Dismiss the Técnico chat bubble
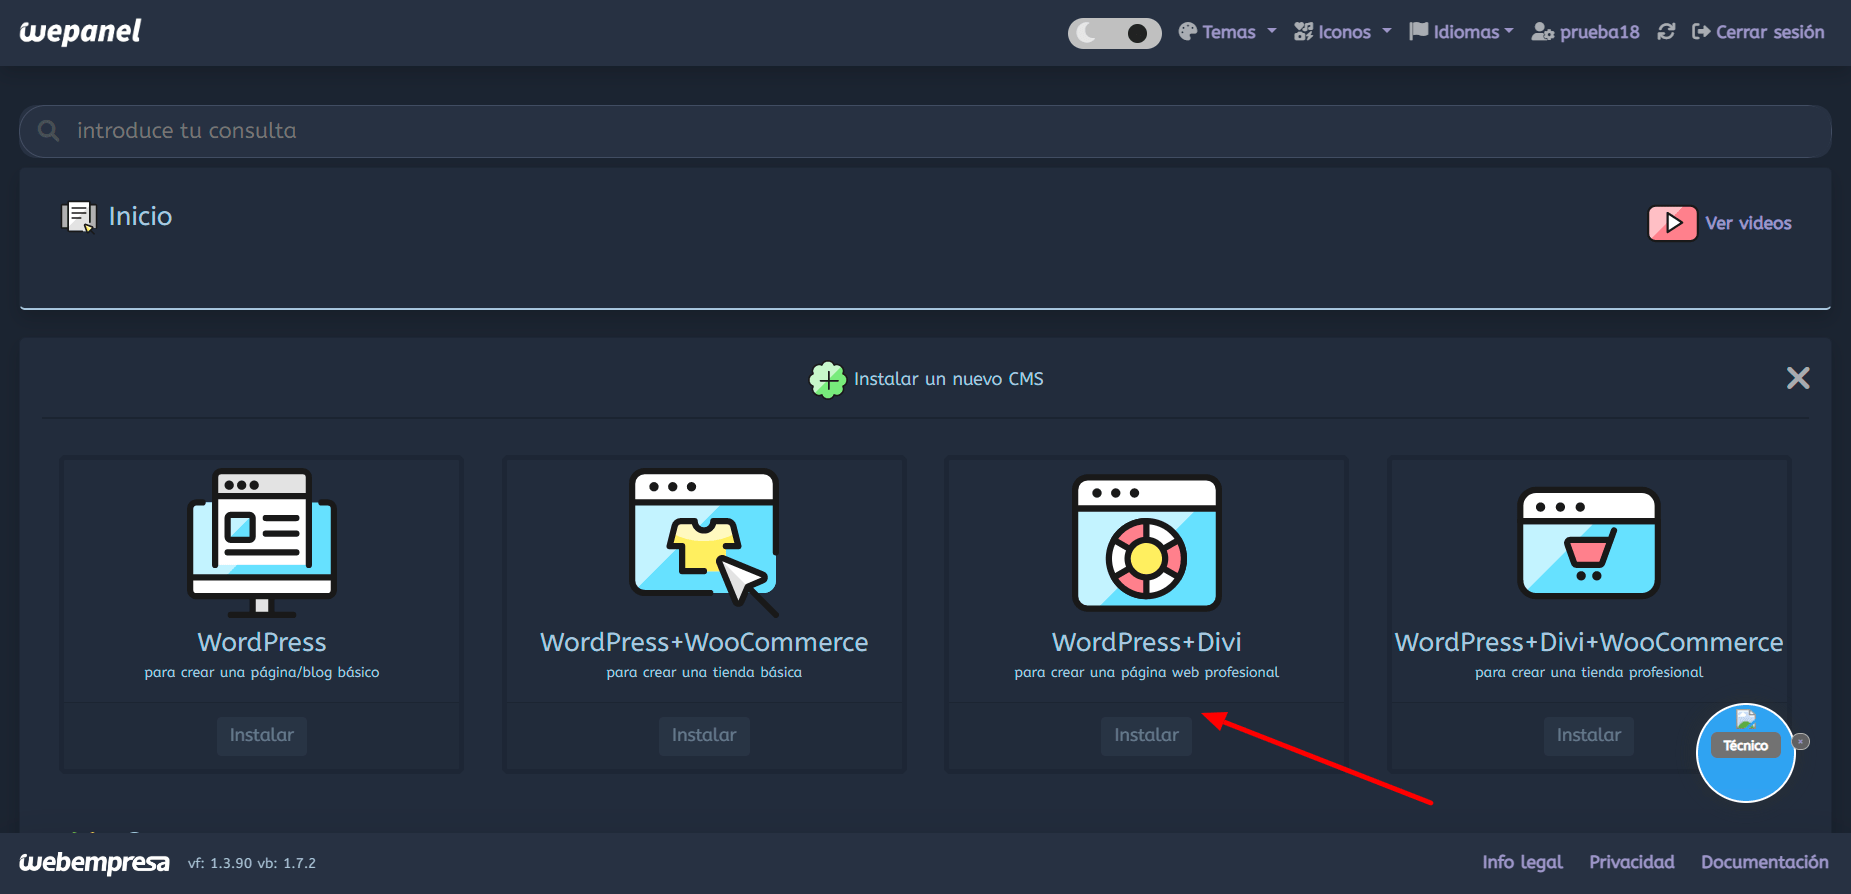 pyautogui.click(x=1801, y=742)
